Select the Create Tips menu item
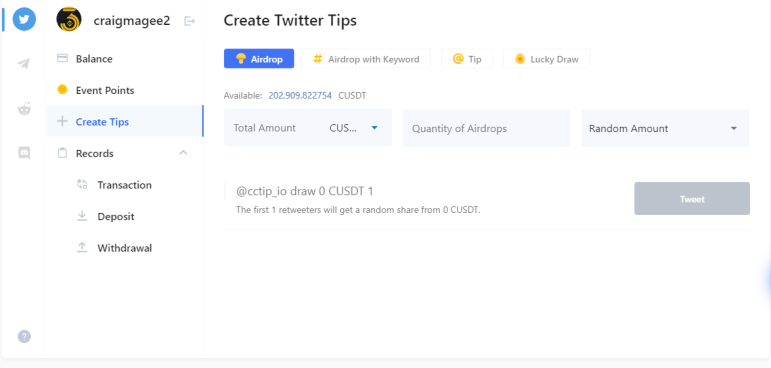 [x=125, y=121]
